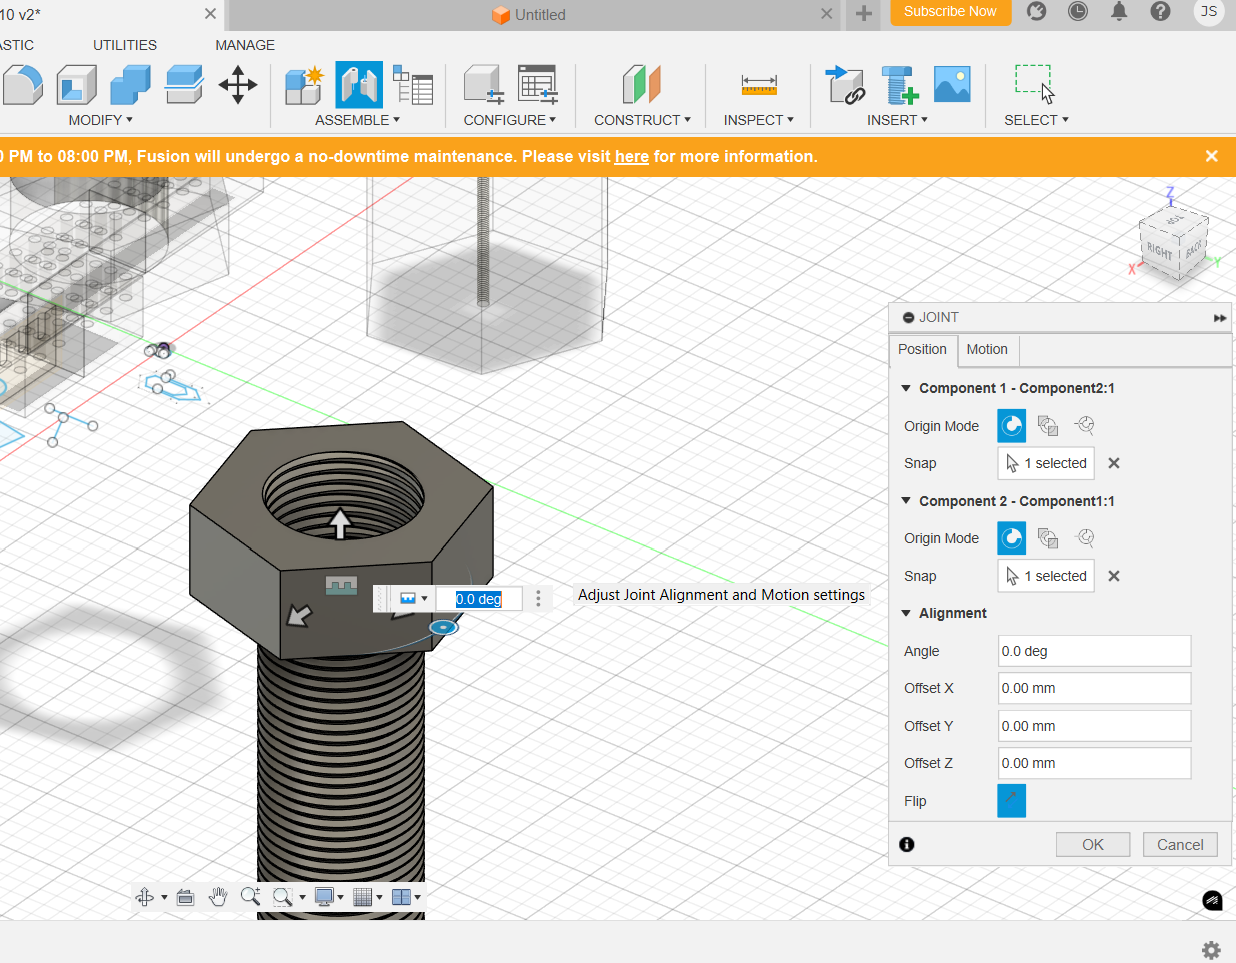Screen dimensions: 1236x963
Task: Collapse the Alignment section
Action: 906,613
